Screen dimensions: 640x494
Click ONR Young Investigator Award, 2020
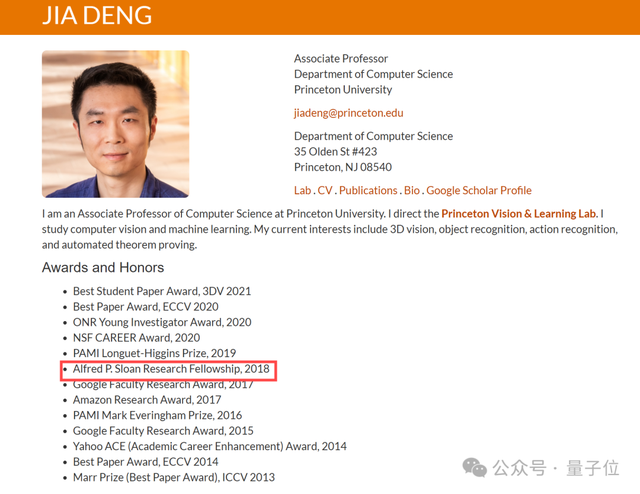(x=162, y=323)
